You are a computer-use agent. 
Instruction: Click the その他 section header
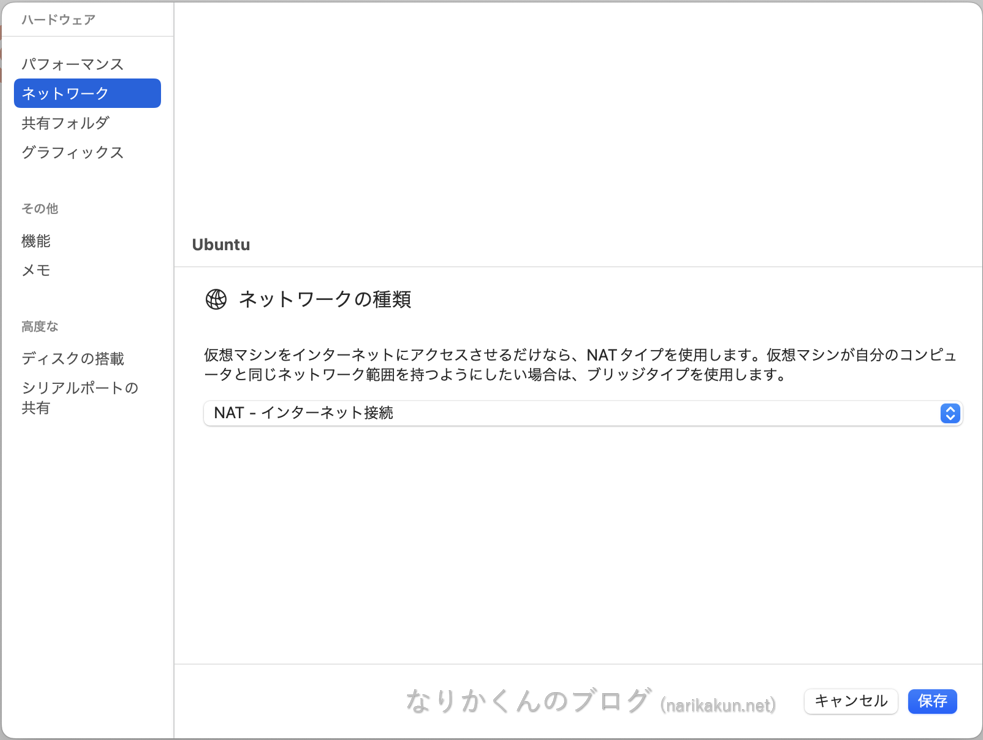pyautogui.click(x=39, y=209)
